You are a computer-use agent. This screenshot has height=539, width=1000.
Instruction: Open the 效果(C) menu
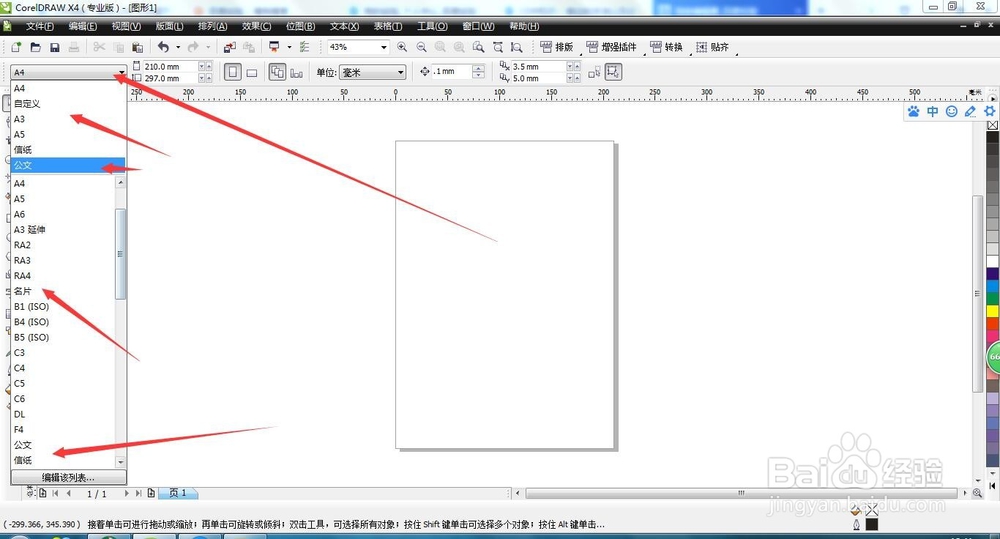tap(256, 26)
